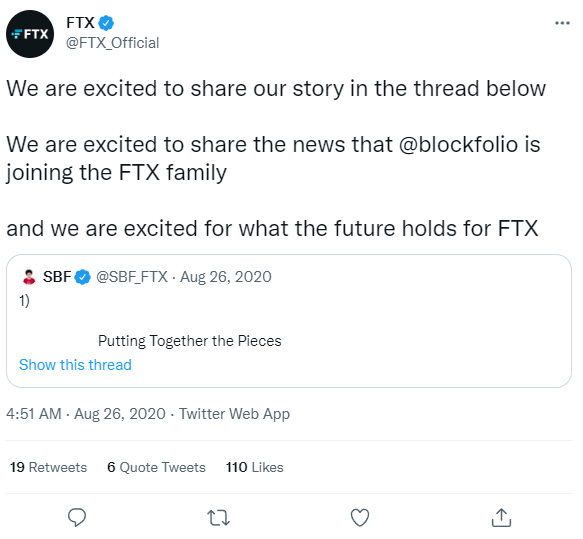The height and width of the screenshot is (539, 583).
Task: Click the retweet arrows icon
Action: pyautogui.click(x=218, y=518)
